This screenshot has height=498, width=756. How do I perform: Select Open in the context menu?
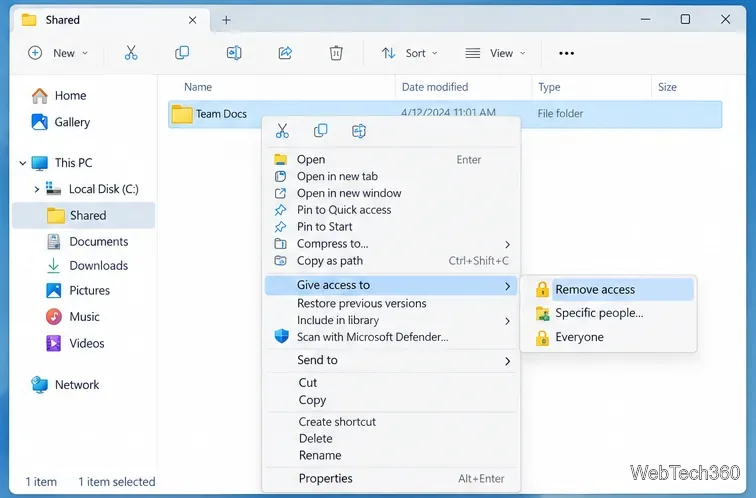pos(392,160)
